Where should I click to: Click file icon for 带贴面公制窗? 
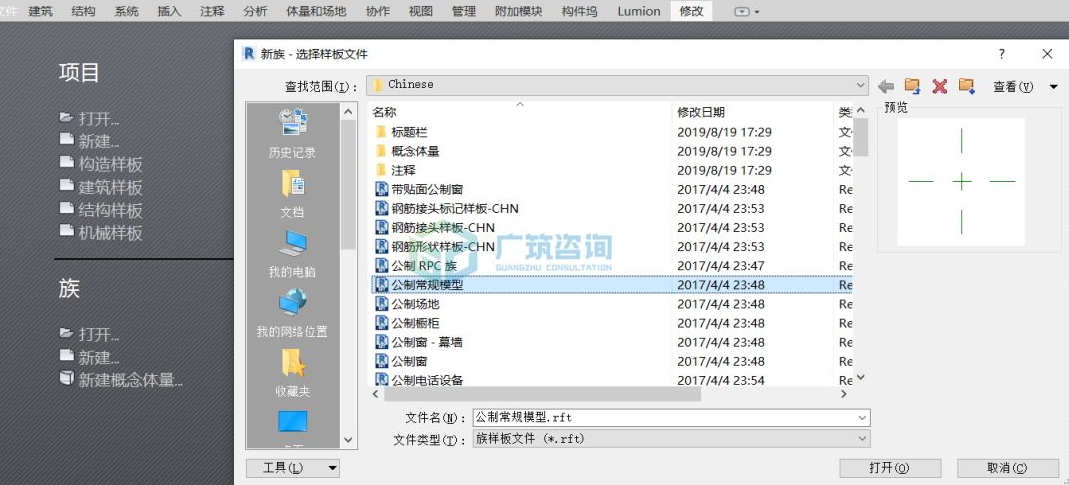click(x=382, y=190)
